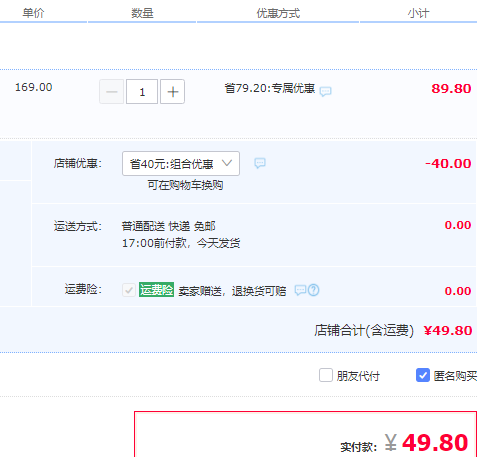Click the 优惠方式 column header
Image resolution: width=495 pixels, height=457 pixels.
pos(278,13)
